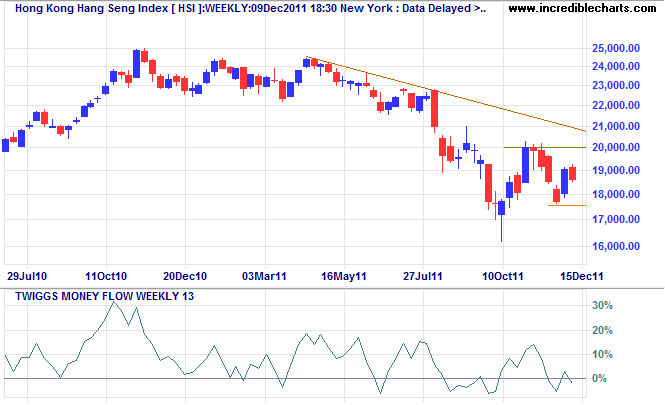Click the last red candle on the chart

tap(573, 173)
